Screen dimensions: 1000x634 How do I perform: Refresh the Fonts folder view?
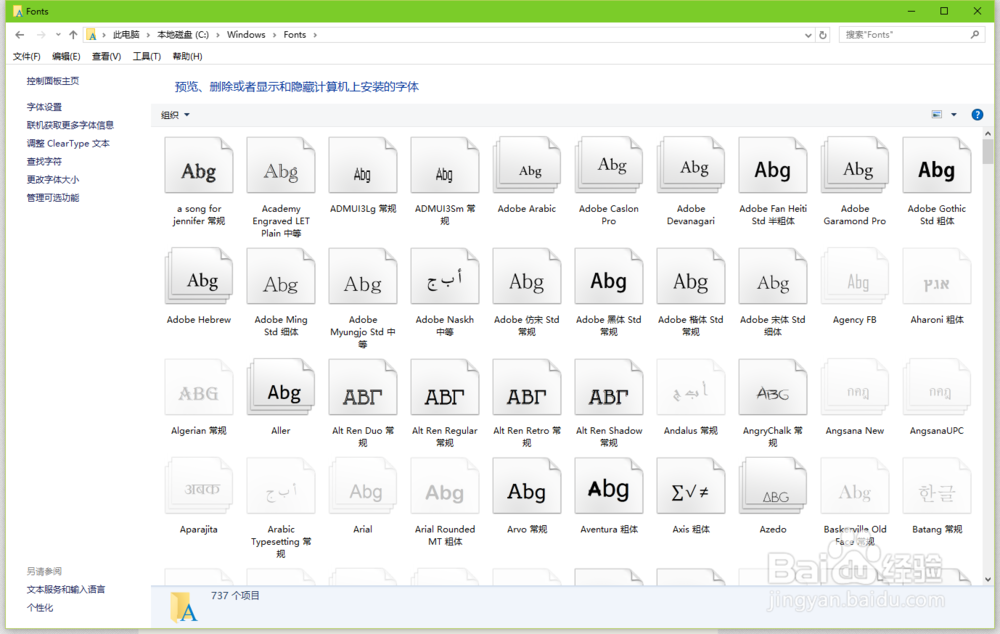pyautogui.click(x=823, y=35)
